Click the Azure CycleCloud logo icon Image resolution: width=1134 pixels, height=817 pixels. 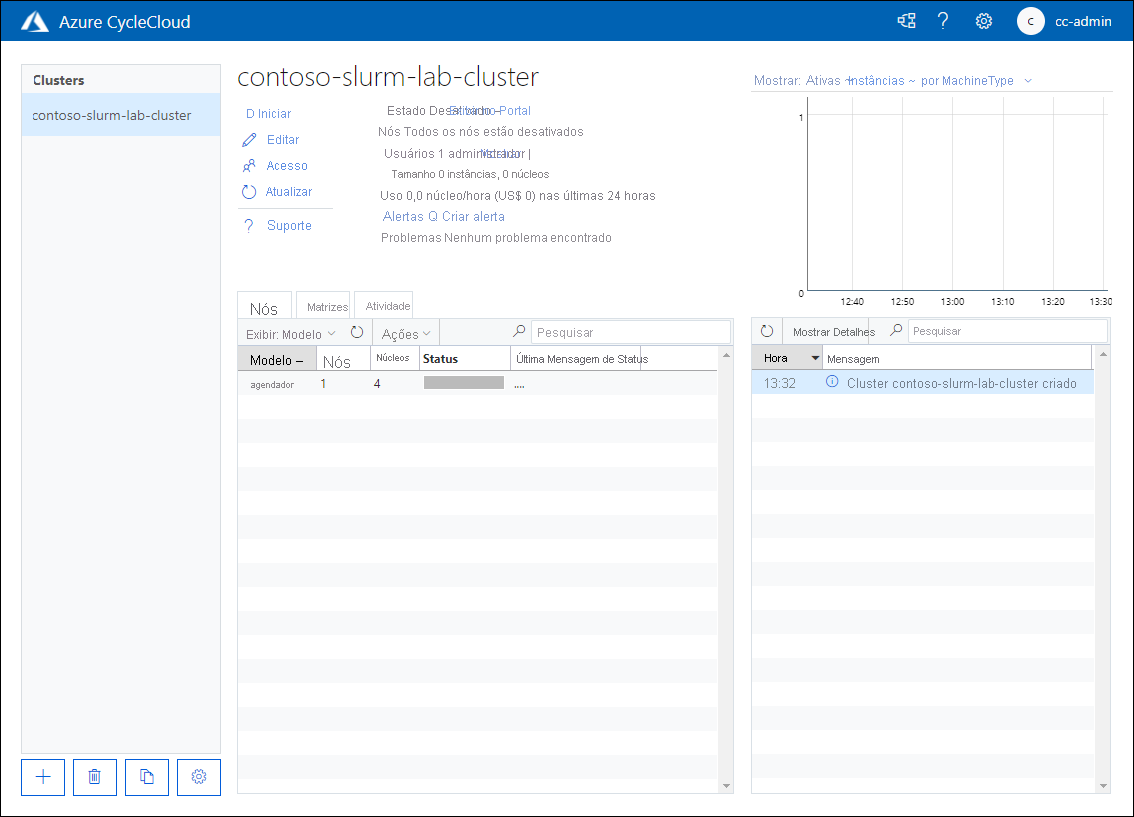34,20
